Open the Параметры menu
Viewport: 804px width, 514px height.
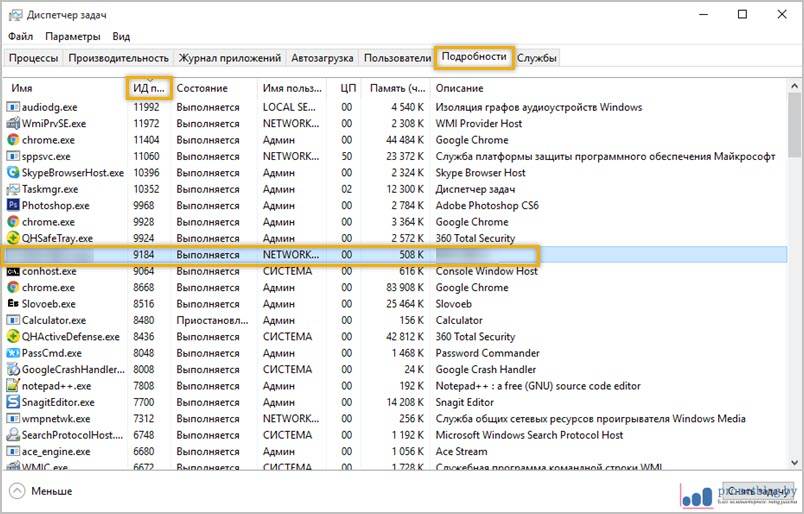tap(72, 36)
